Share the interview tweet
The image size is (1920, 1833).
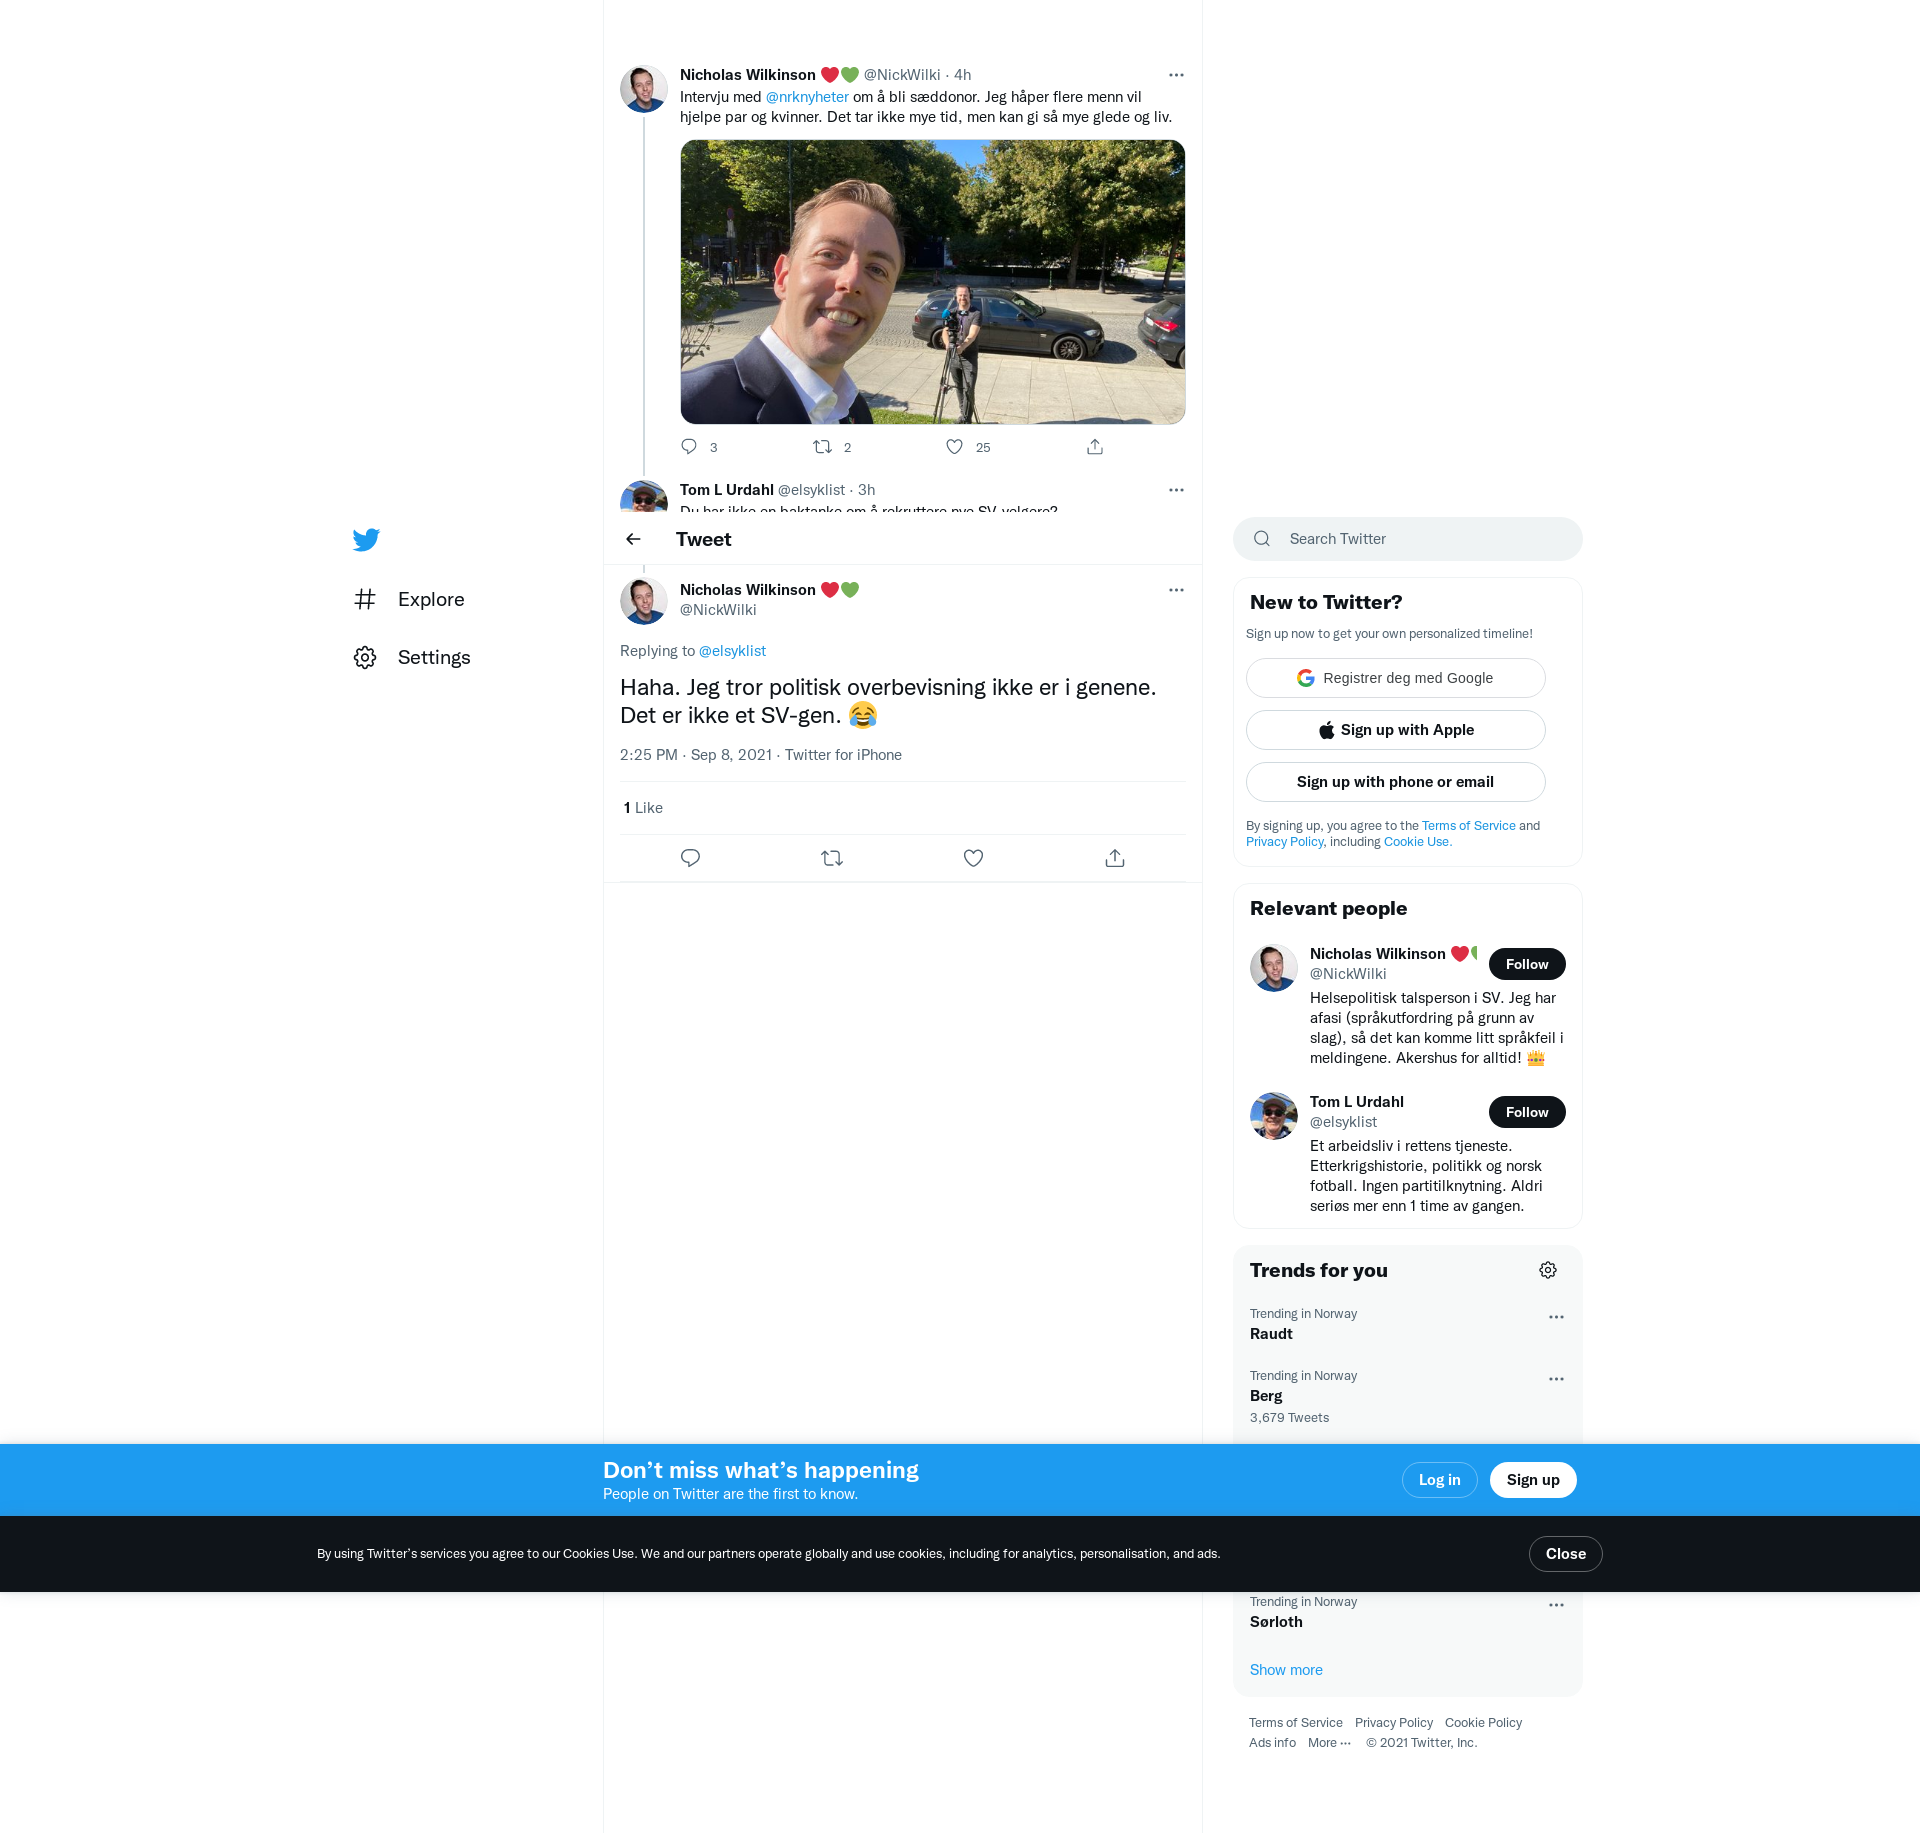click(x=1095, y=447)
